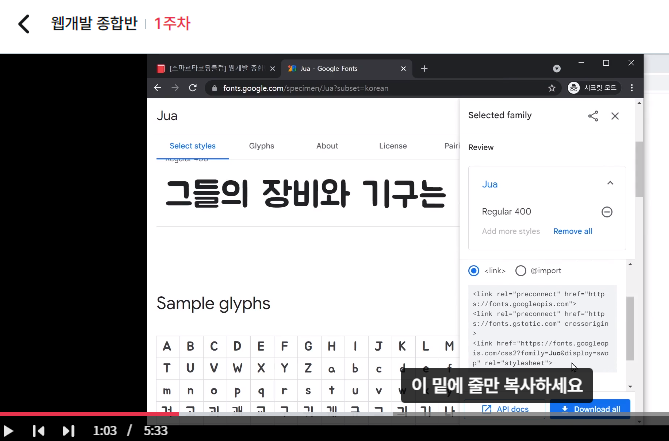Click the Sample glyphs heading

click(x=213, y=303)
